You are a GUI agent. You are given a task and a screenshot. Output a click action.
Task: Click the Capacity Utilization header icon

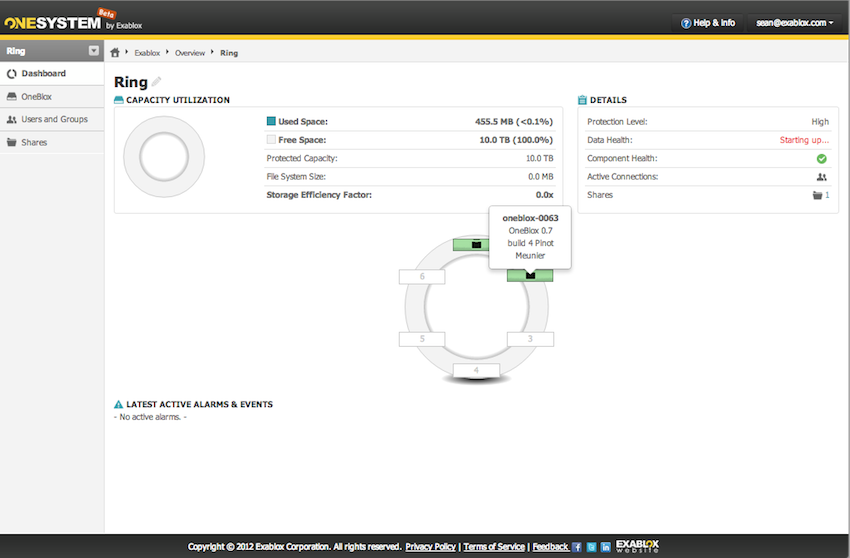click(119, 100)
